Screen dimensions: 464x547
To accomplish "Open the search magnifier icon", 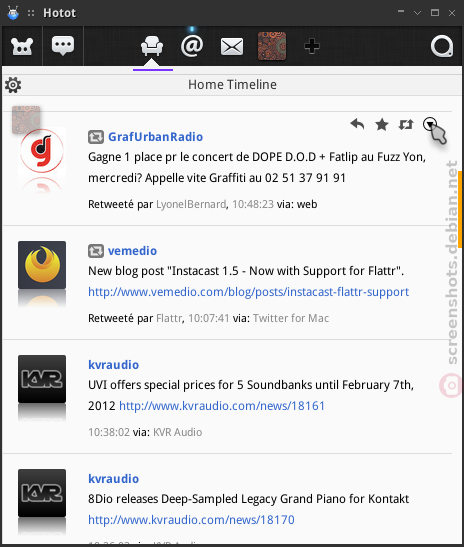I will click(x=442, y=46).
